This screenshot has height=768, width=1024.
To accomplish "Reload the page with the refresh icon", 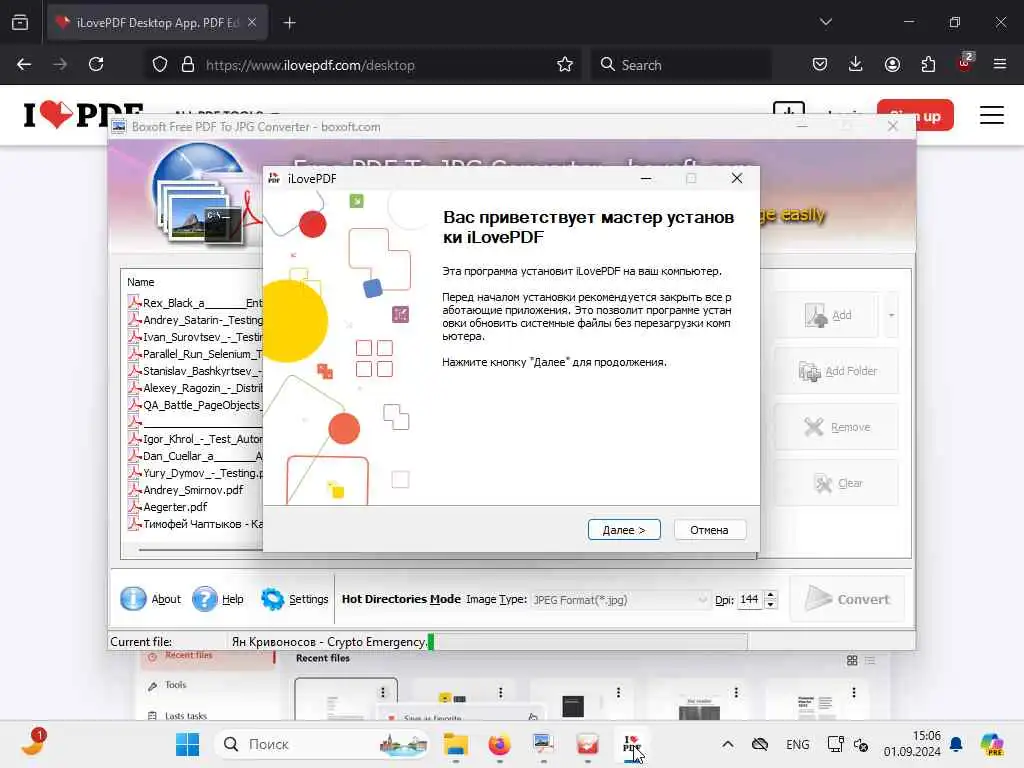I will coord(96,64).
